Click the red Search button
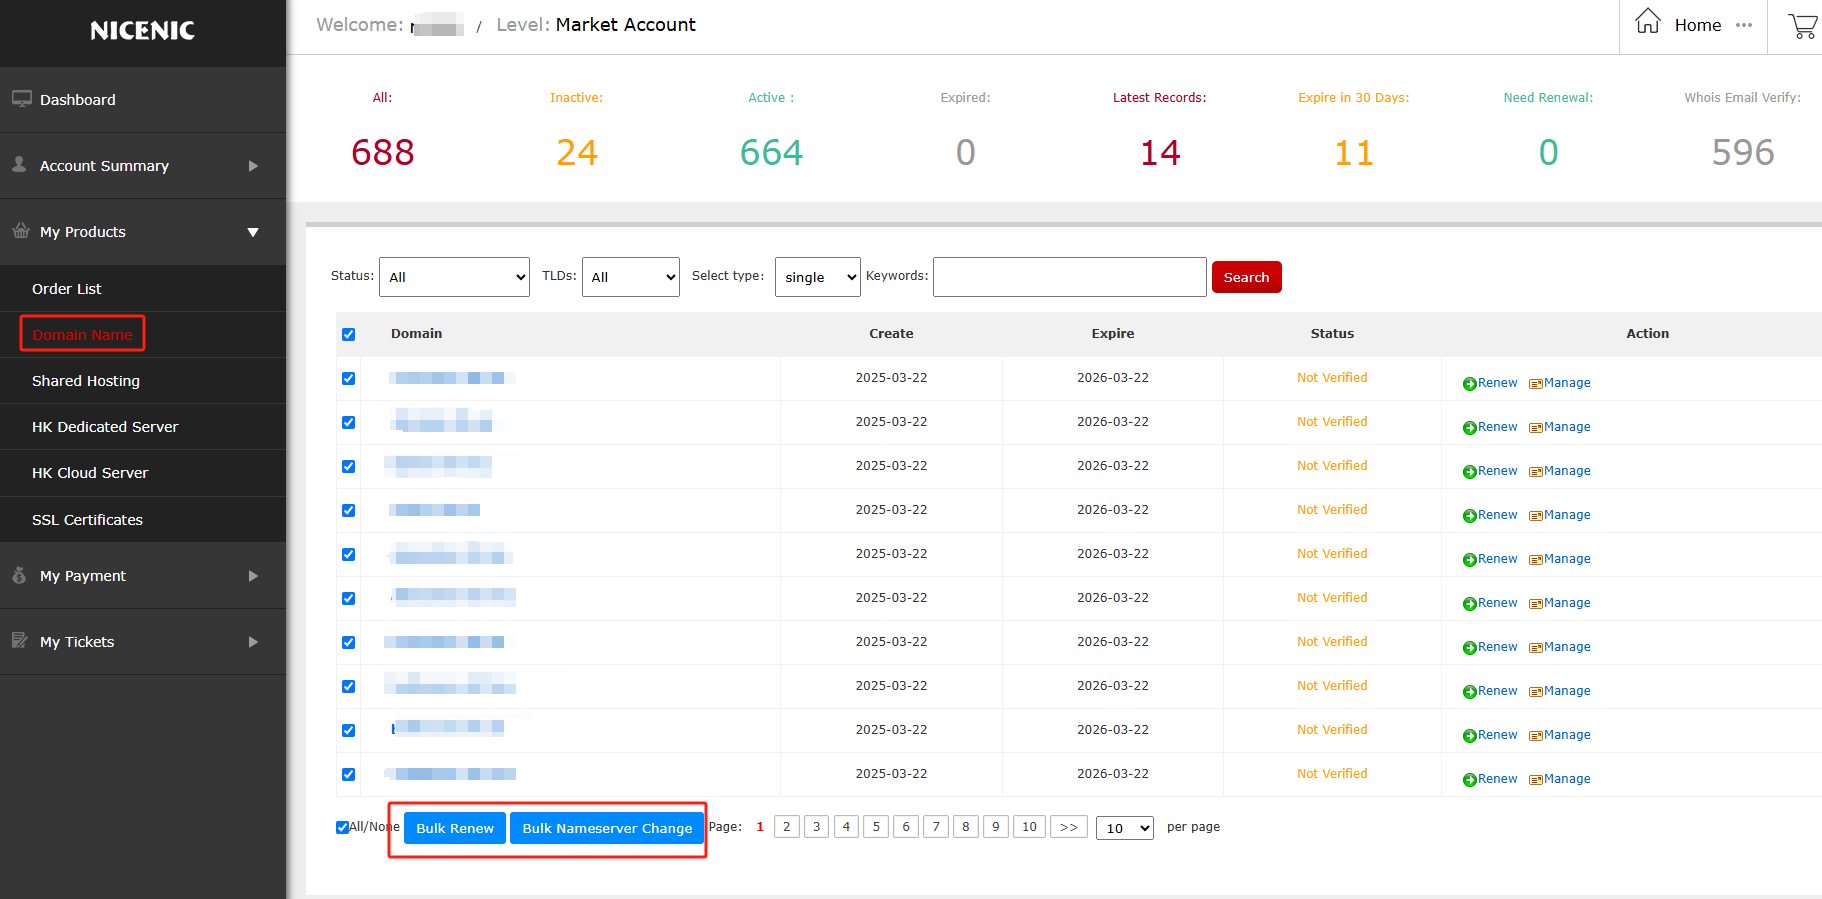 (x=1246, y=277)
